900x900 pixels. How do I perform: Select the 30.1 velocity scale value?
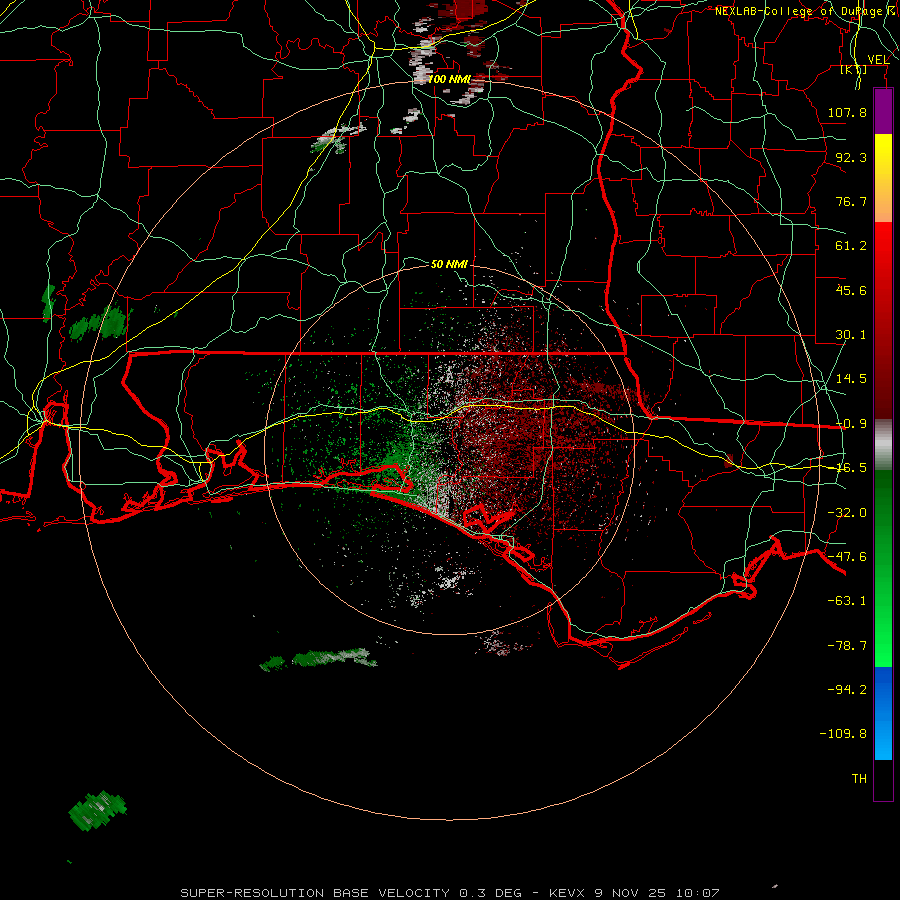click(x=851, y=335)
